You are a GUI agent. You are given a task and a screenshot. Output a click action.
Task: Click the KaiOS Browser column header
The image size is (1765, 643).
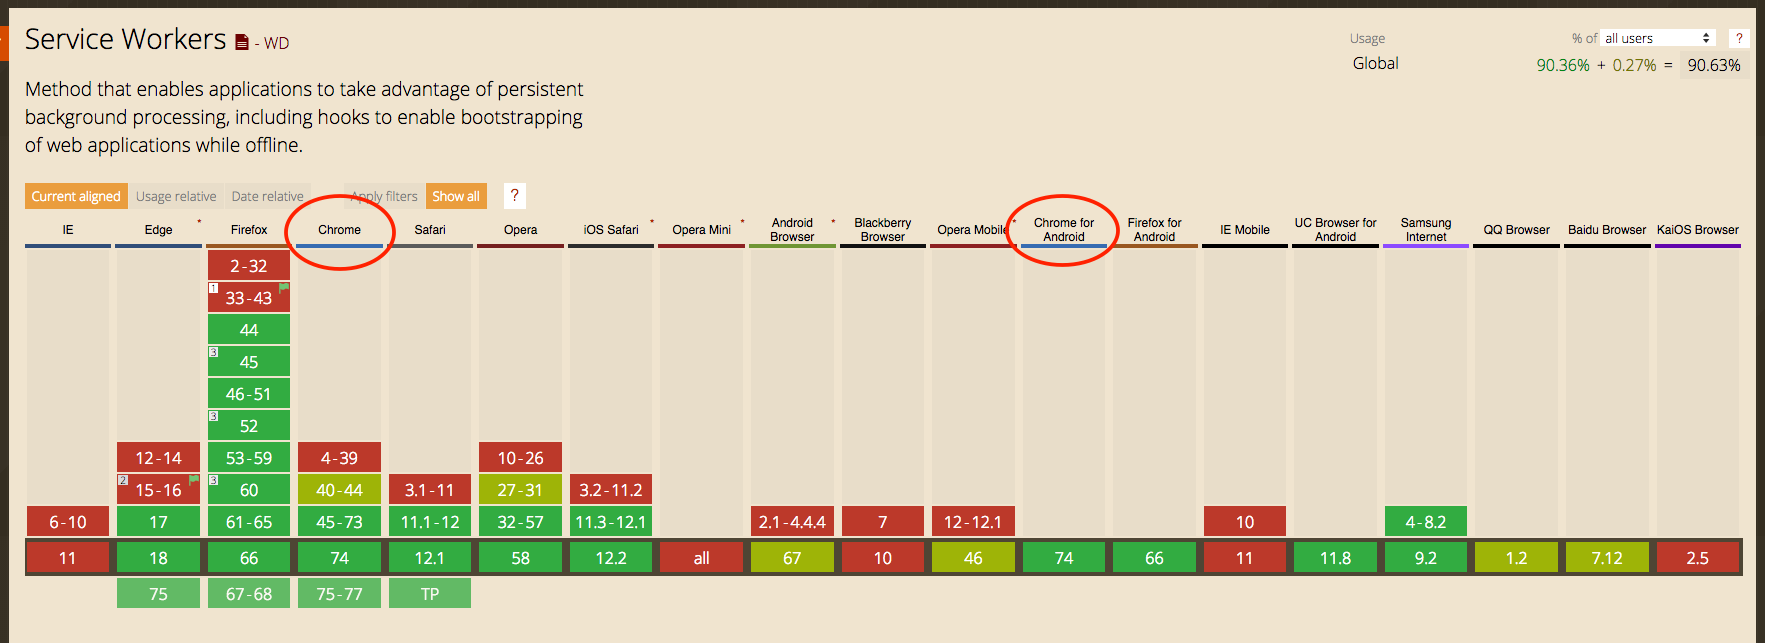click(x=1698, y=230)
